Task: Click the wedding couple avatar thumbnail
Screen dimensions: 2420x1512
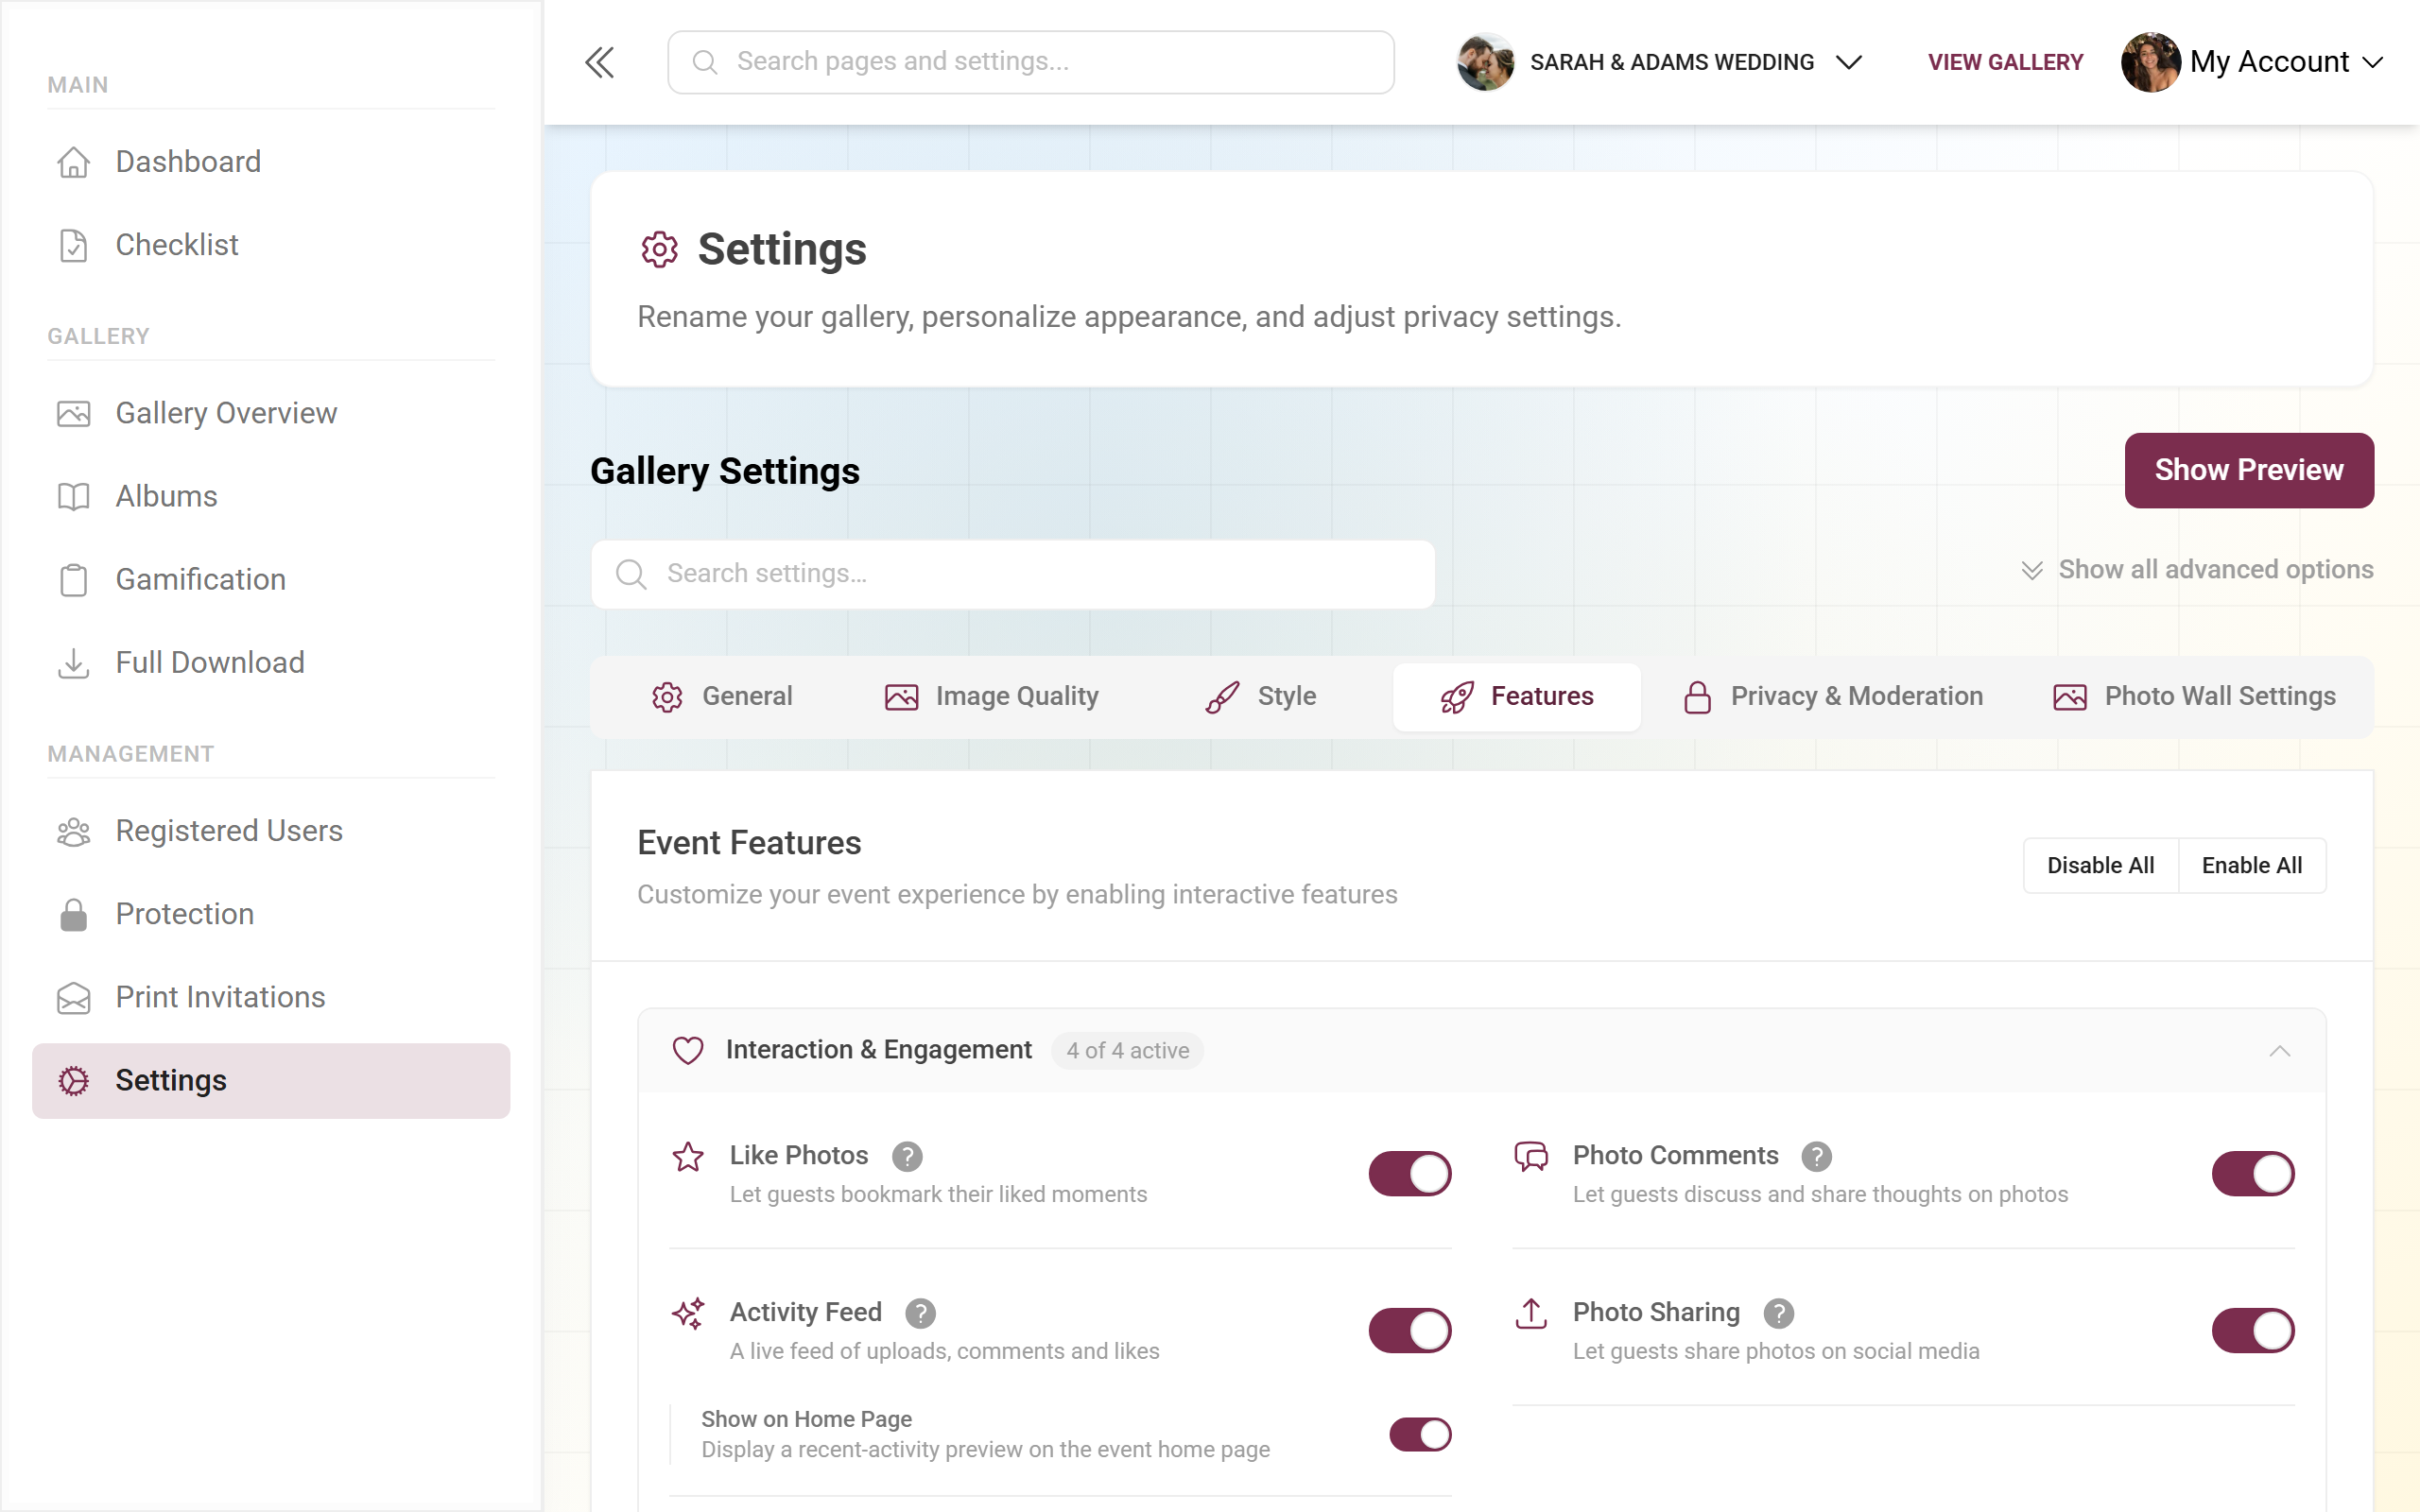Action: [1485, 62]
